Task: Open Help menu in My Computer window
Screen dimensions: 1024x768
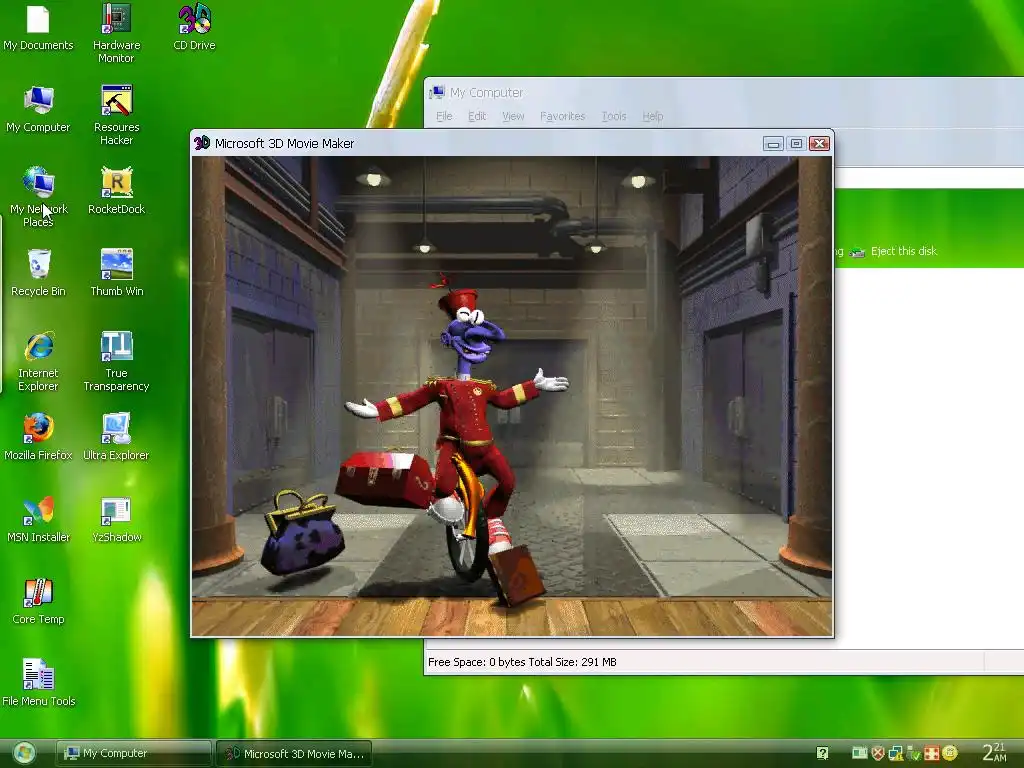Action: (x=652, y=116)
